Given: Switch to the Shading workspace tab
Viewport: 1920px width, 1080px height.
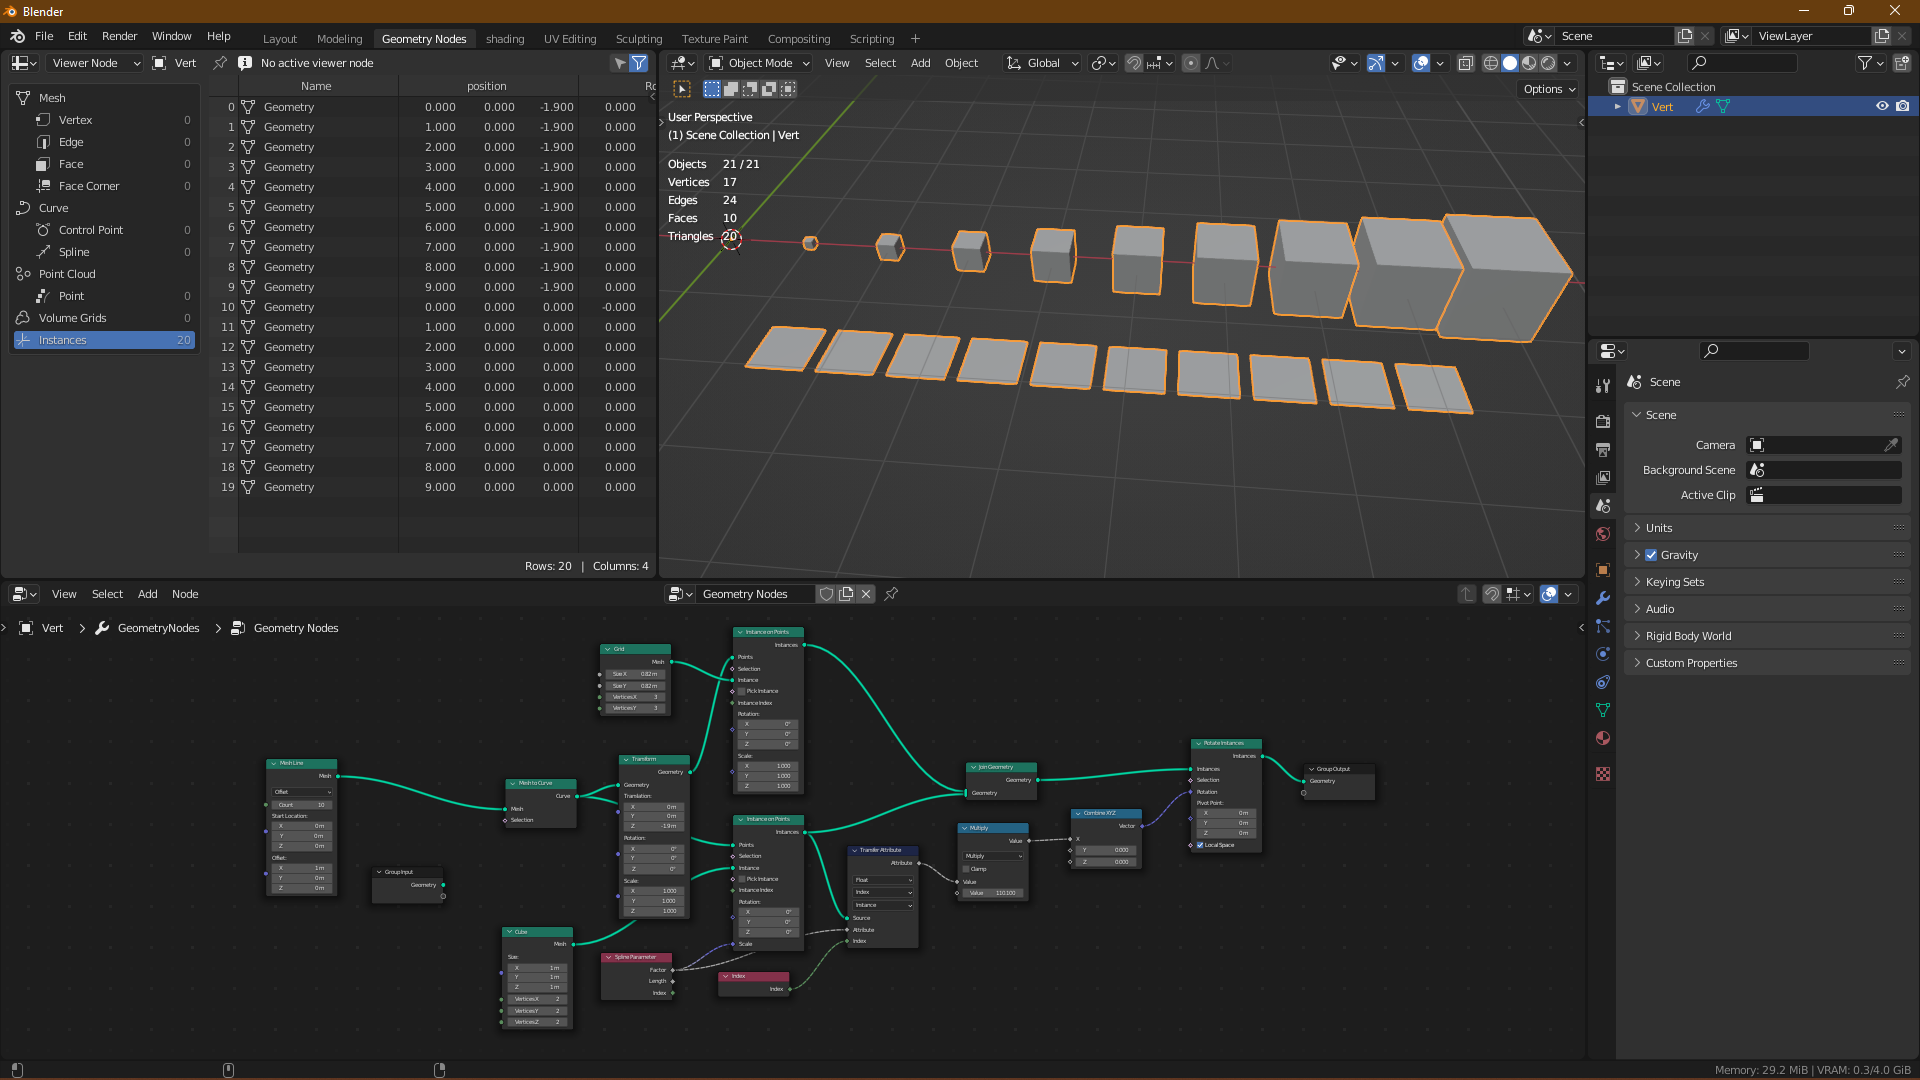Looking at the screenshot, I should click(x=505, y=39).
